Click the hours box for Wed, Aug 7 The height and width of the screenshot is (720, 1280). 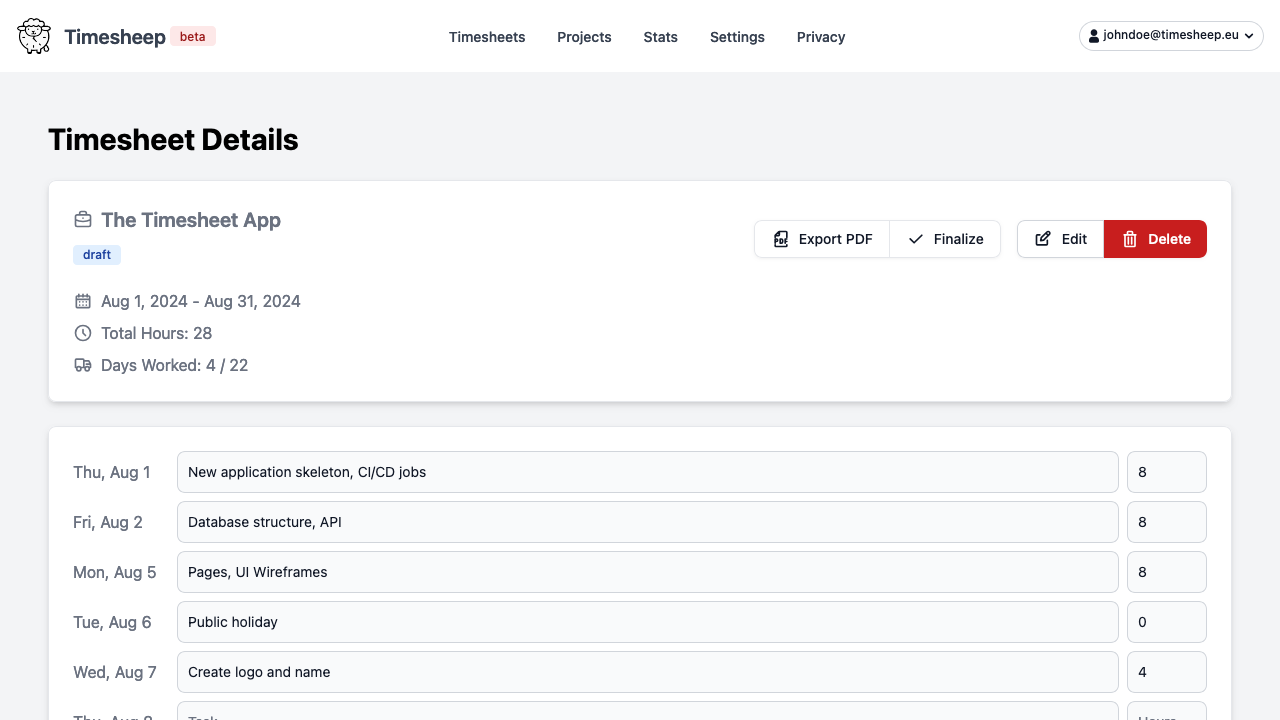point(1166,672)
